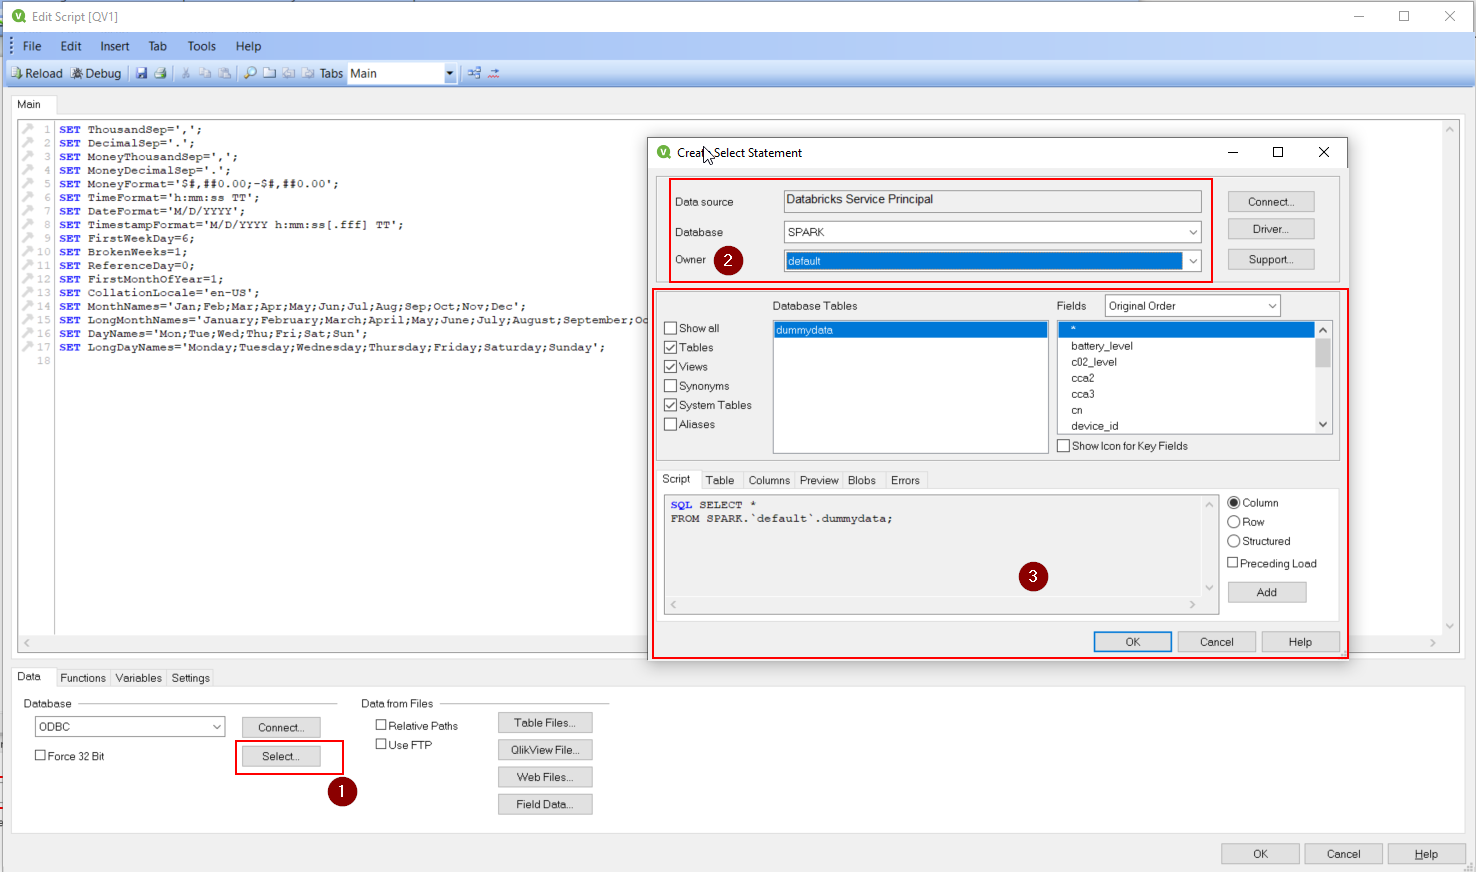Viewport: 1476px width, 872px height.
Task: Expand the Owner dropdown
Action: pyautogui.click(x=1192, y=261)
